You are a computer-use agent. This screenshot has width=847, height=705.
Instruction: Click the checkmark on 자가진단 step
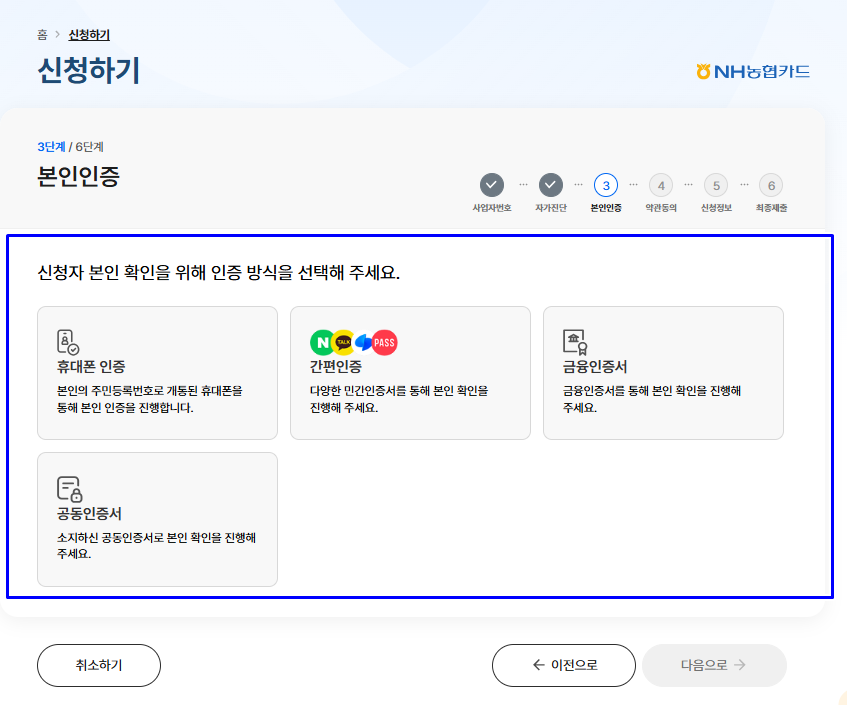tap(552, 185)
